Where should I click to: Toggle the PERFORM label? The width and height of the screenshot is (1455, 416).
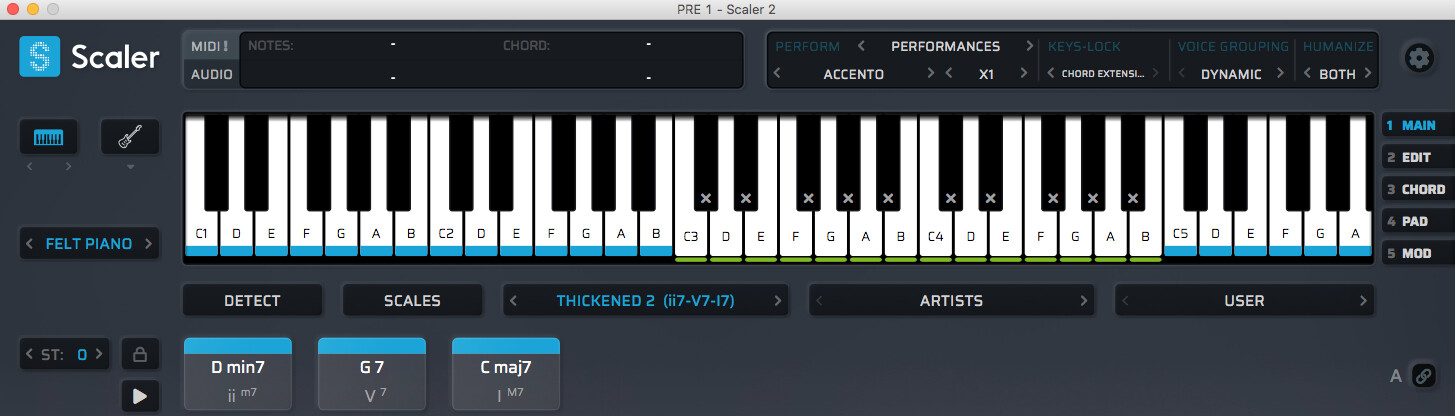tap(807, 46)
